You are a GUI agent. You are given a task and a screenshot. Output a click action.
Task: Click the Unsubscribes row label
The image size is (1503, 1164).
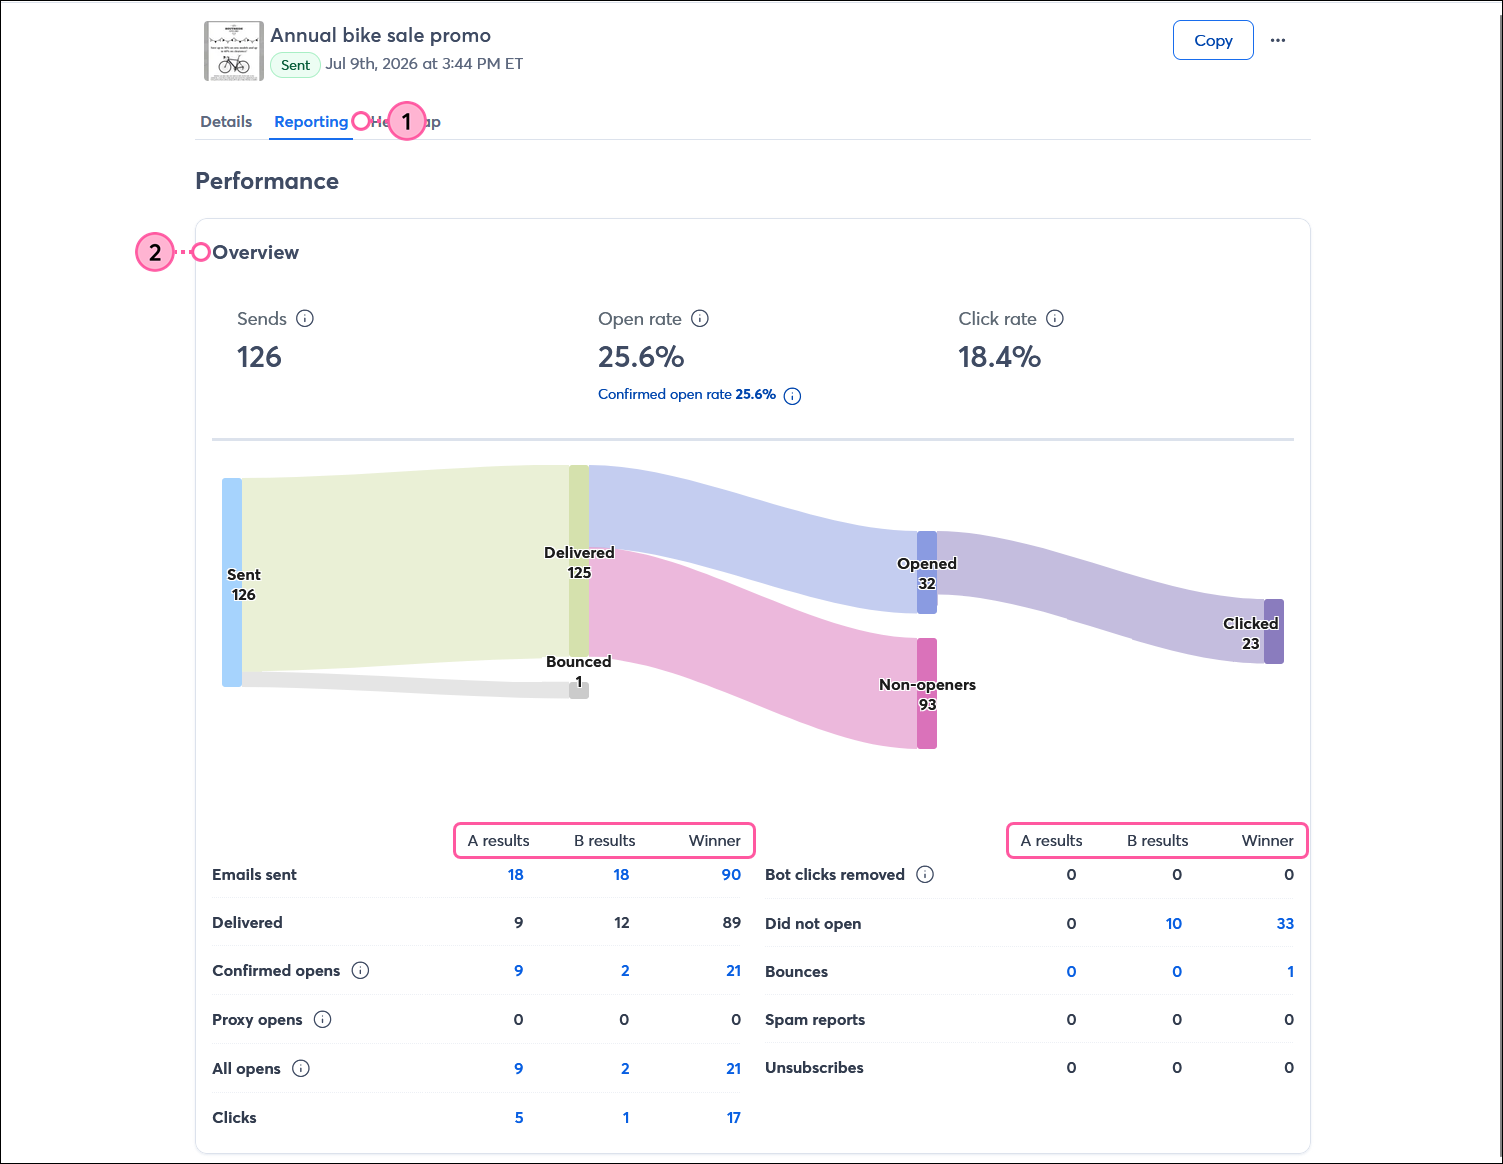pyautogui.click(x=814, y=1067)
